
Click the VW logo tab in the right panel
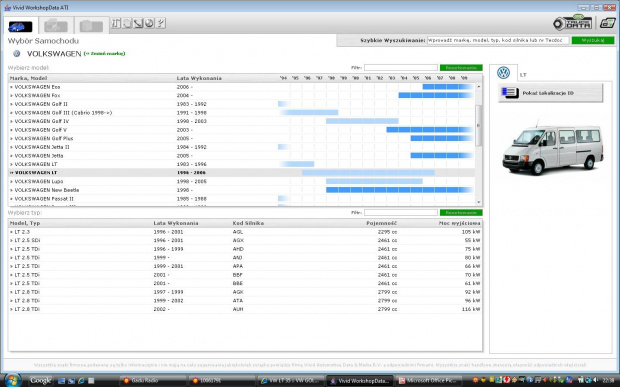[x=503, y=73]
